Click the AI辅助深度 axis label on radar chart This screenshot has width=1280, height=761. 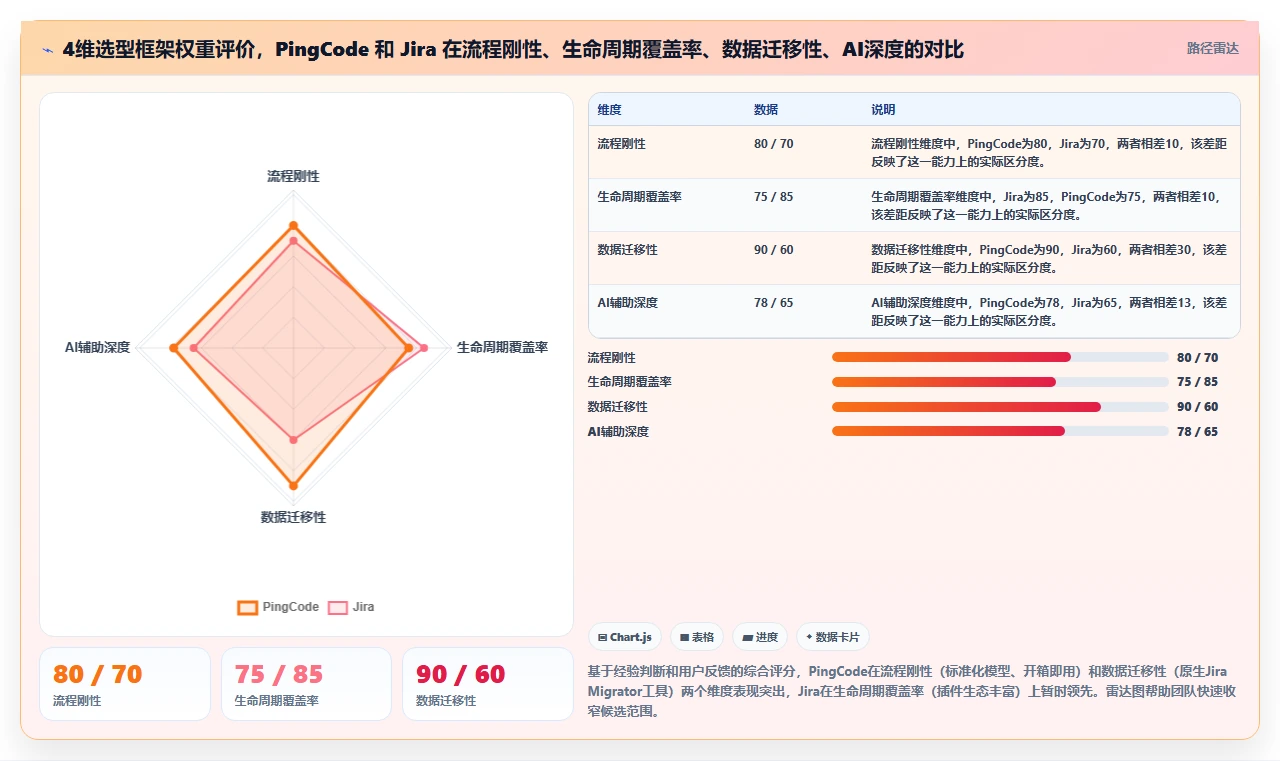tap(97, 348)
